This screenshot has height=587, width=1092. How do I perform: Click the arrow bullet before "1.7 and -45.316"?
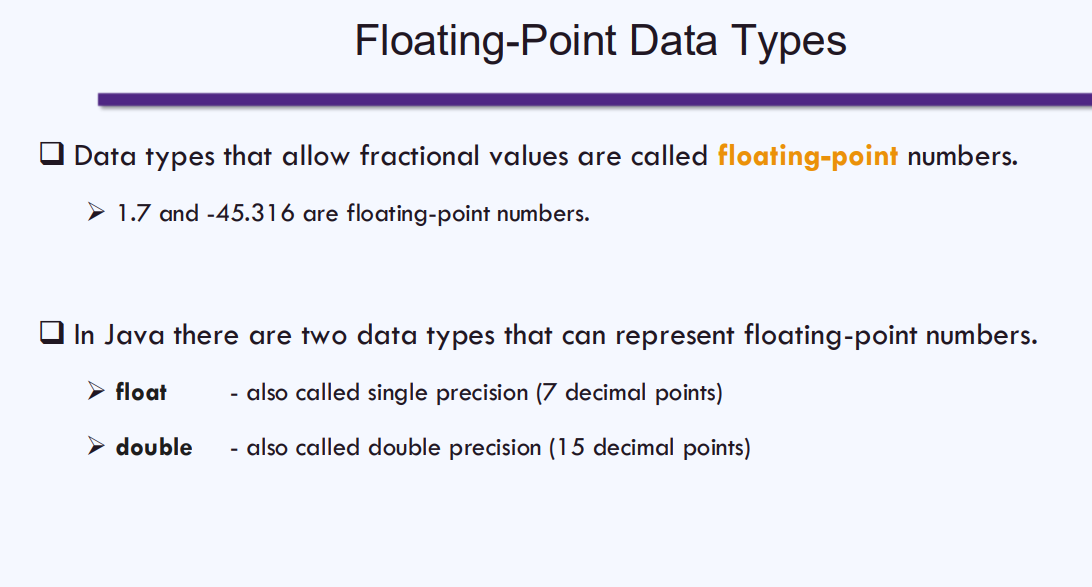point(96,213)
